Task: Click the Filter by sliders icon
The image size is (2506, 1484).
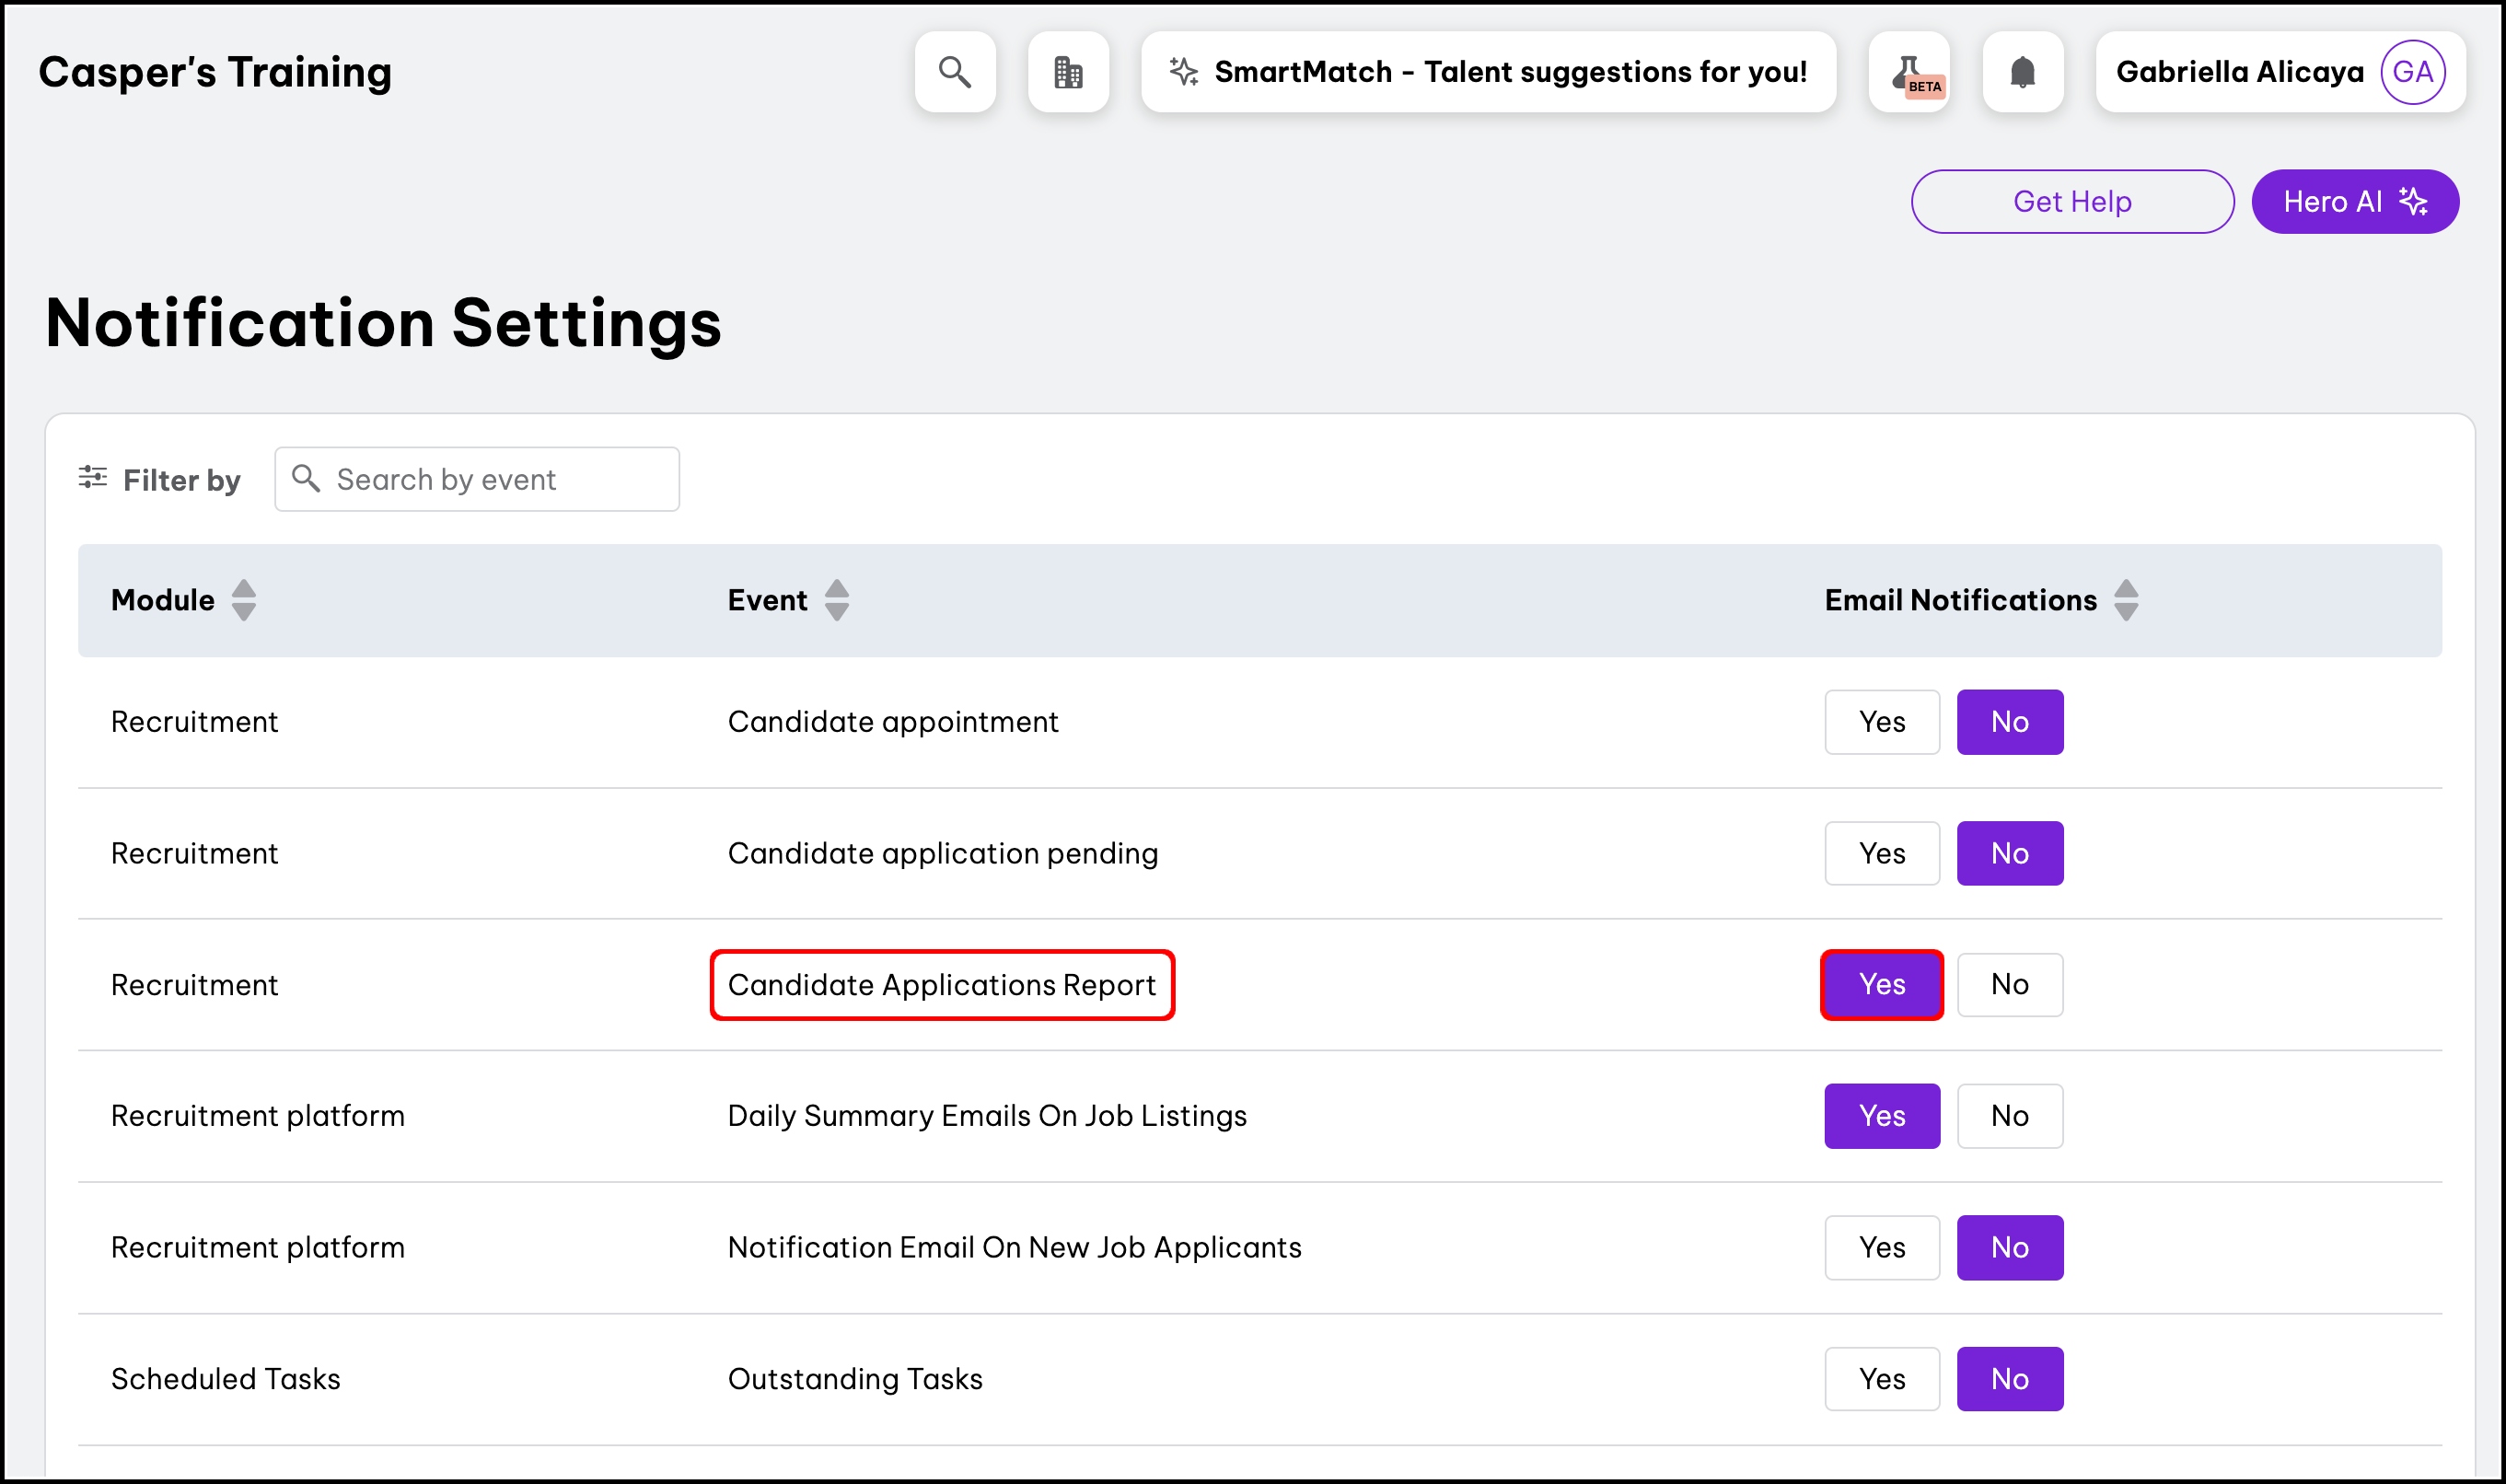Action: tap(93, 478)
